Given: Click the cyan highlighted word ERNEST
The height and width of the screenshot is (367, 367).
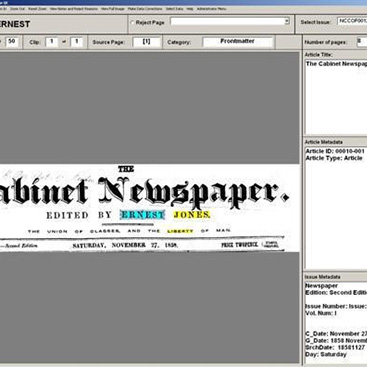Looking at the screenshot, I should click(142, 215).
